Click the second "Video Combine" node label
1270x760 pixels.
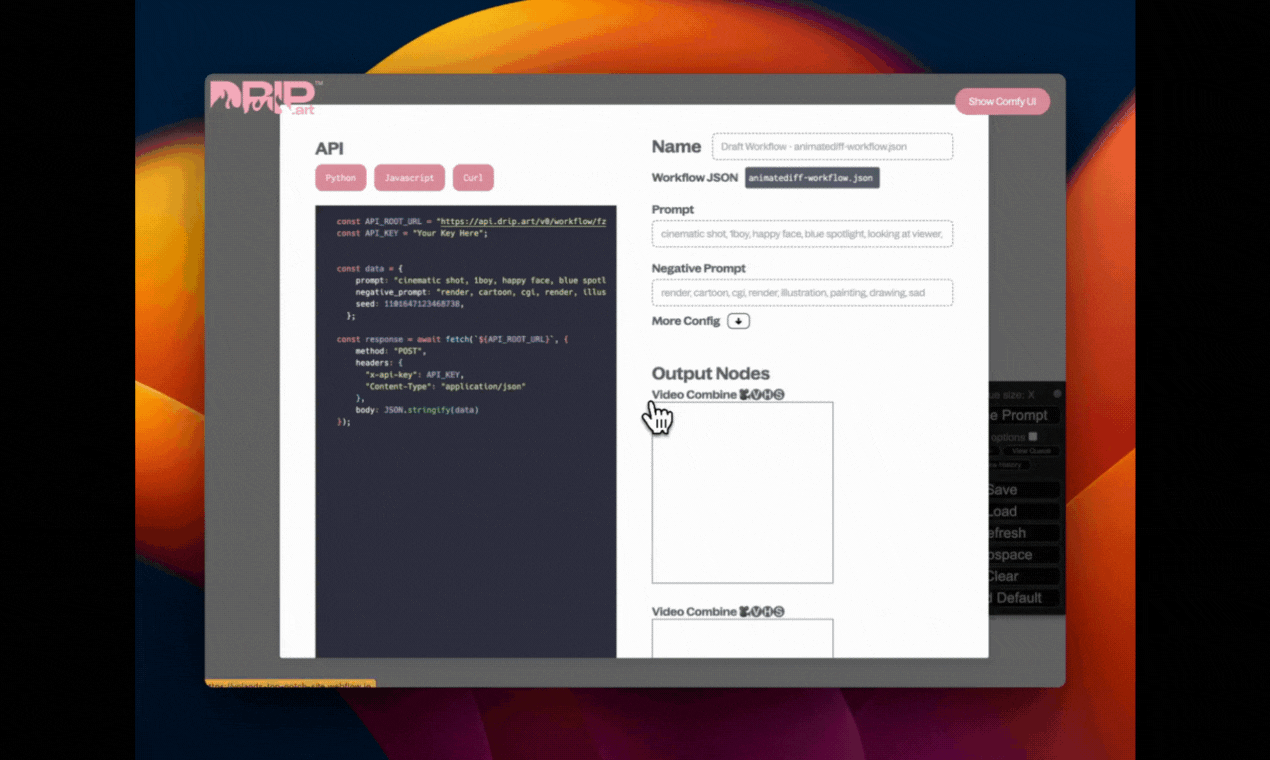click(718, 611)
